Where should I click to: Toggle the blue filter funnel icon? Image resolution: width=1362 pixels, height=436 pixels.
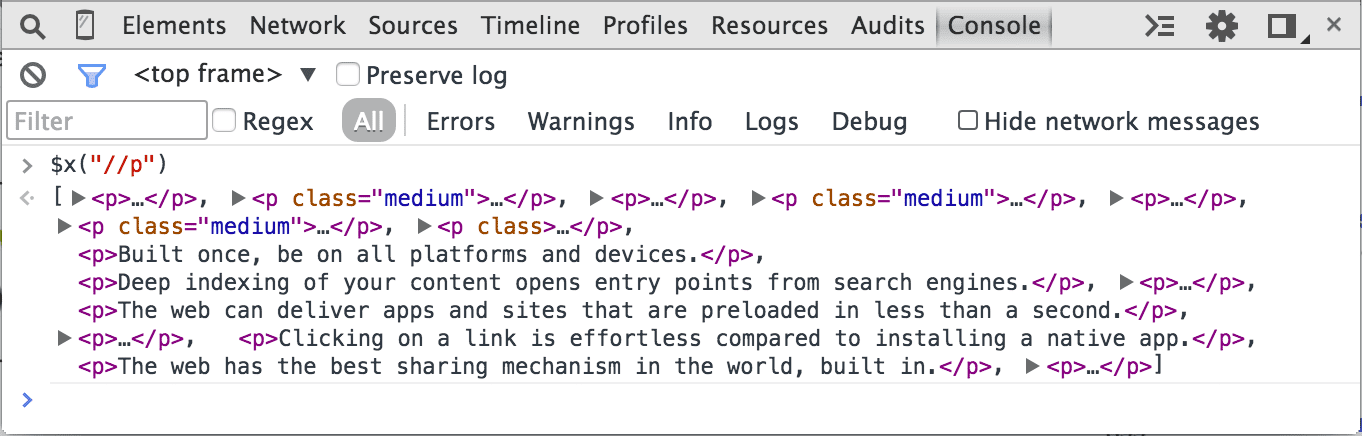point(91,75)
